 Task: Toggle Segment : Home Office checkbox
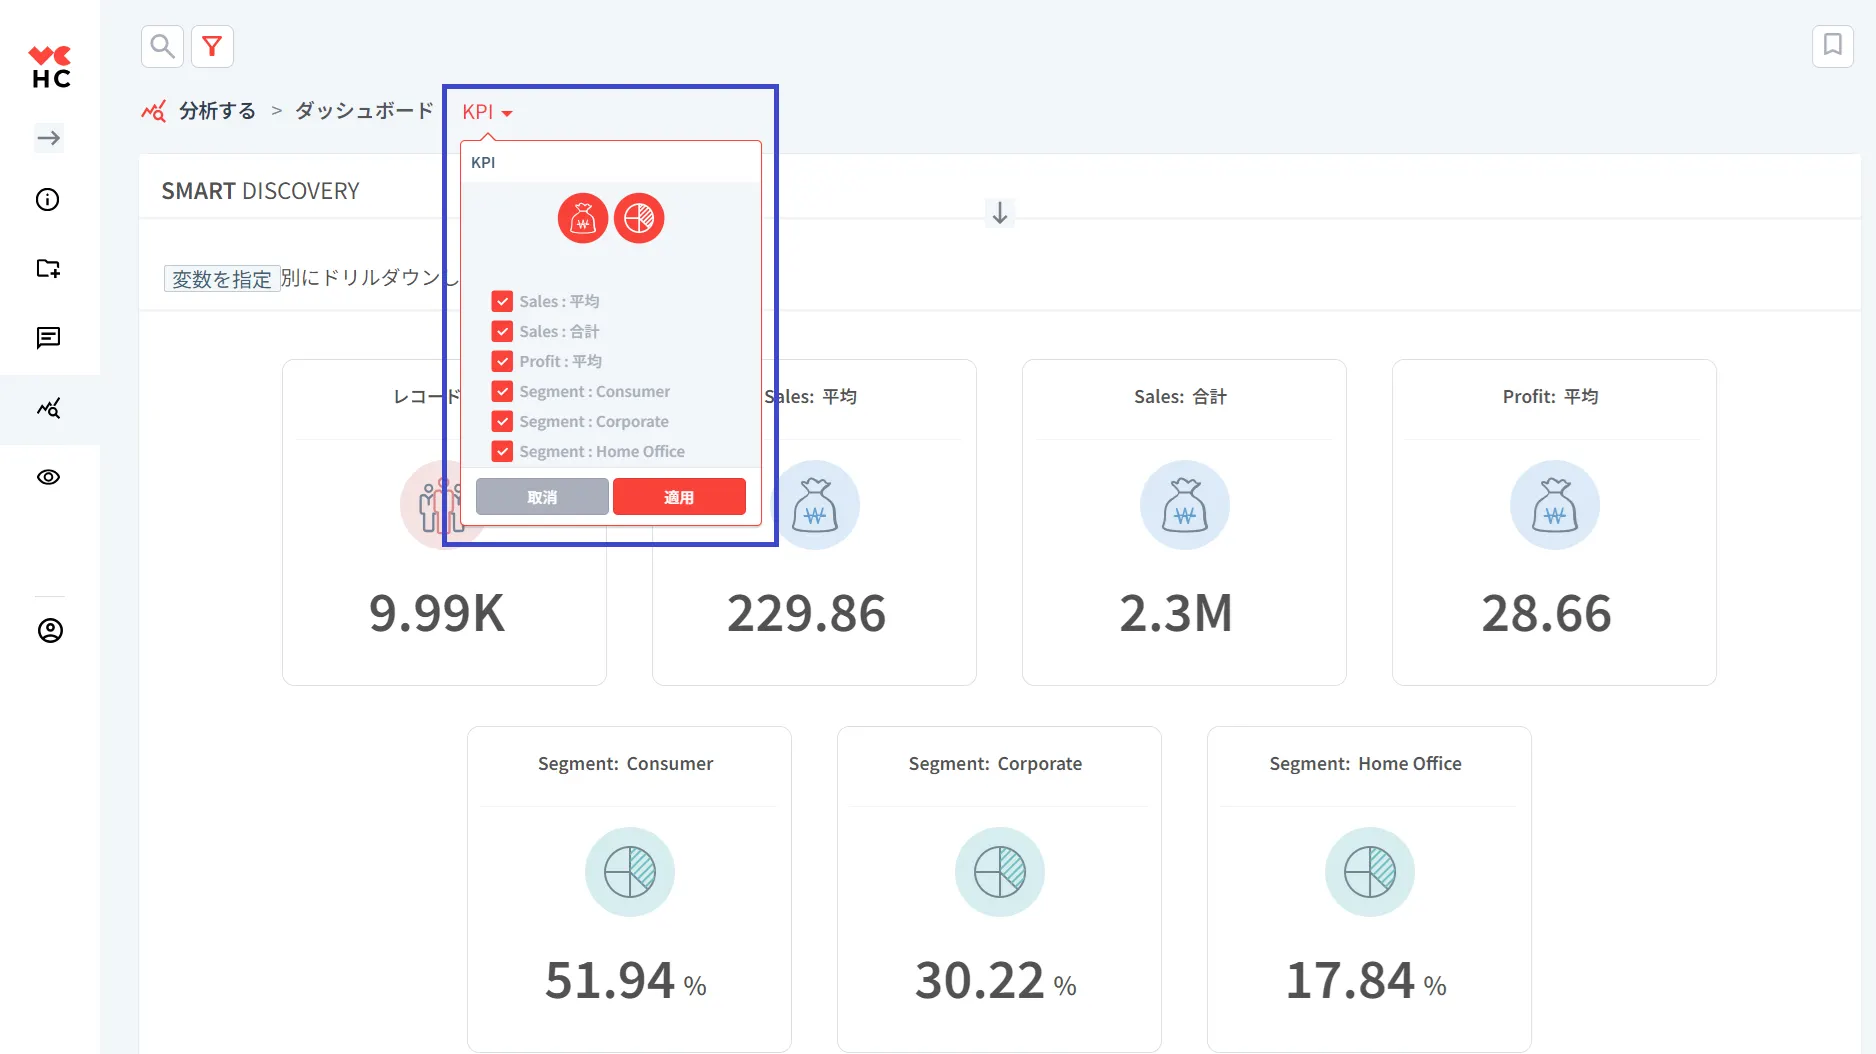tap(502, 451)
